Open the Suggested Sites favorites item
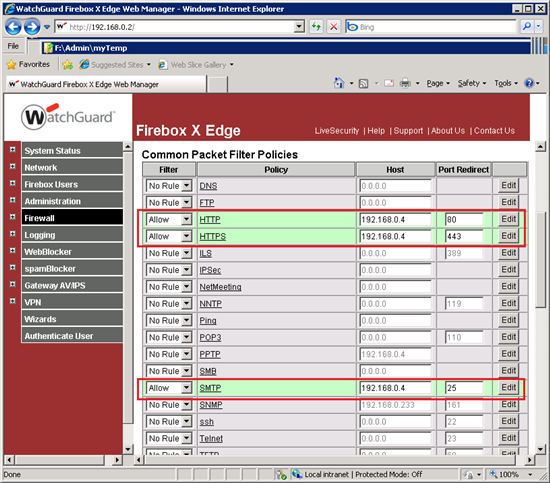 tap(115, 65)
